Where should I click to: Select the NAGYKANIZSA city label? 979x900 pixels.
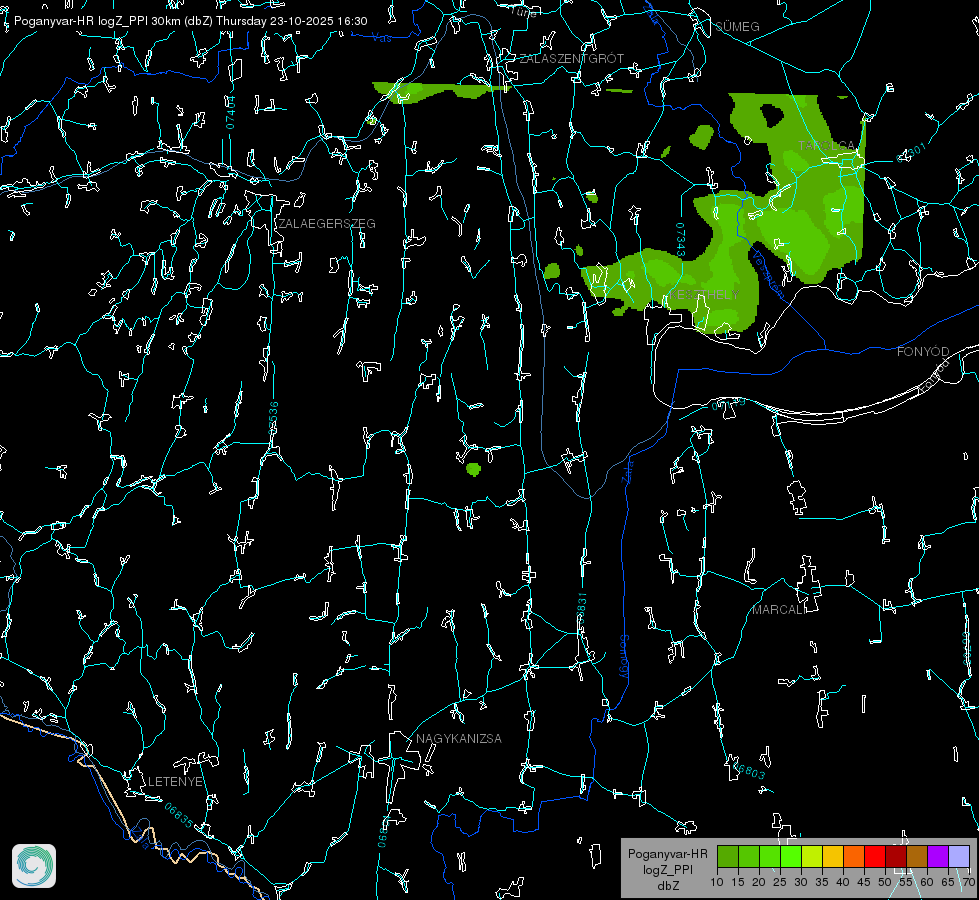pyautogui.click(x=459, y=738)
